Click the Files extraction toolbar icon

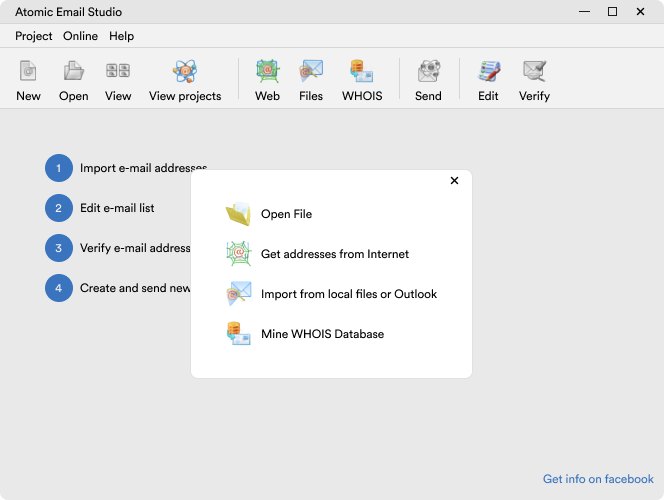tap(311, 72)
